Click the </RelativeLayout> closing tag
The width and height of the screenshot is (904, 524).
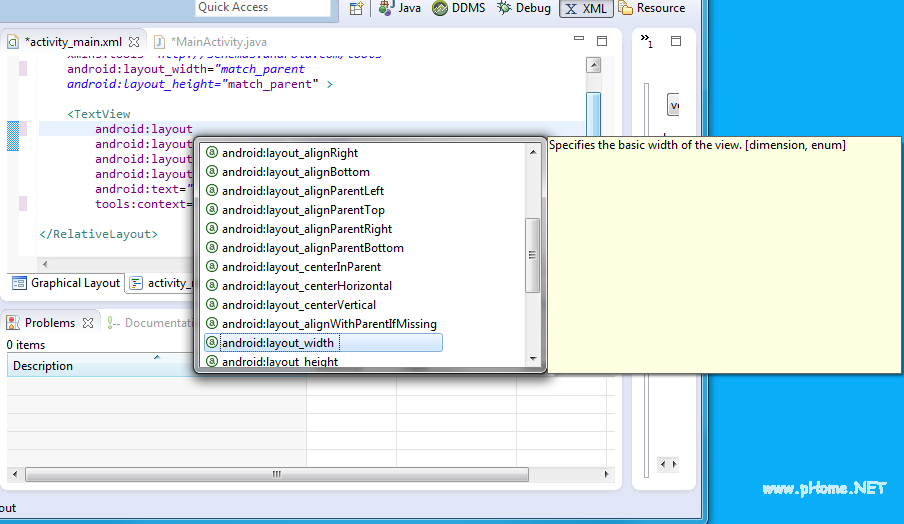click(99, 234)
